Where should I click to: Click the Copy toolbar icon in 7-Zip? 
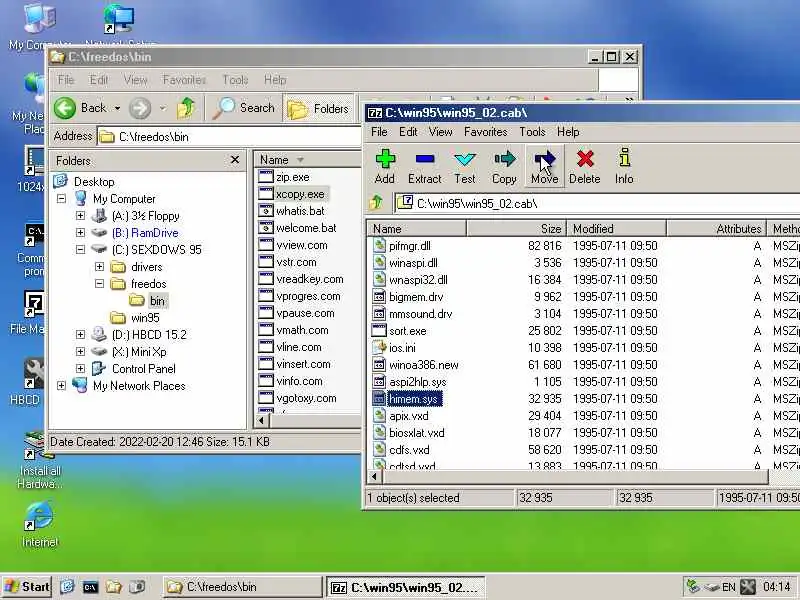(x=504, y=166)
